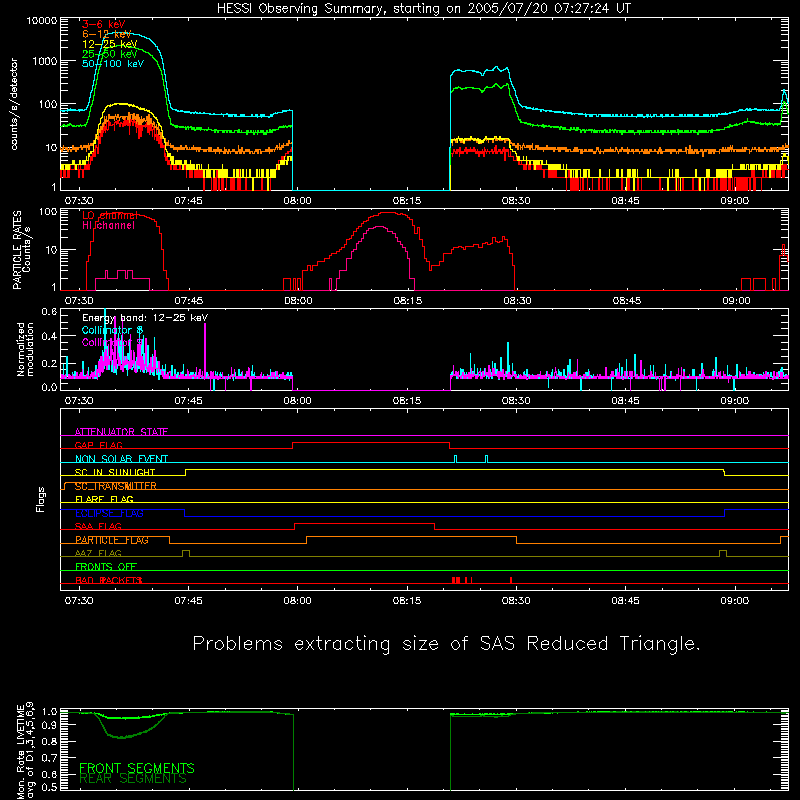This screenshot has width=800, height=800.
Task: Select the orange '6-12 keV' legend entry
Action: [107, 34]
